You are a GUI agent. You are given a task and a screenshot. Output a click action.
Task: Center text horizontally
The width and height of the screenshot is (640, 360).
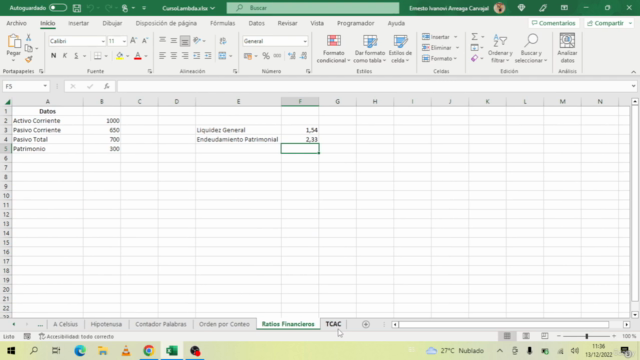tap(173, 56)
